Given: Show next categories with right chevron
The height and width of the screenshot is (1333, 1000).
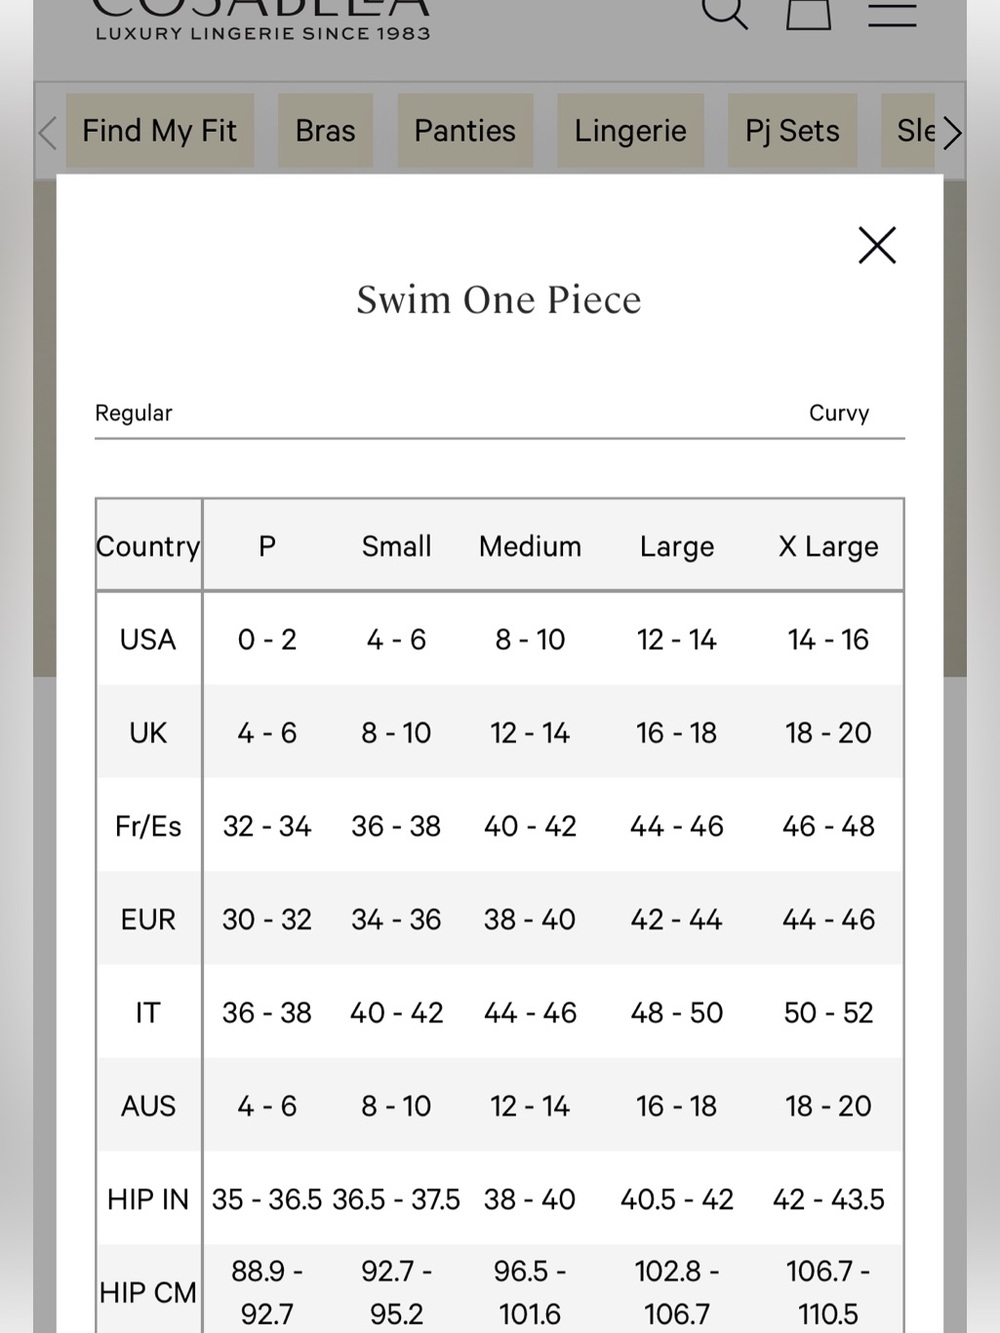Looking at the screenshot, I should tap(951, 132).
